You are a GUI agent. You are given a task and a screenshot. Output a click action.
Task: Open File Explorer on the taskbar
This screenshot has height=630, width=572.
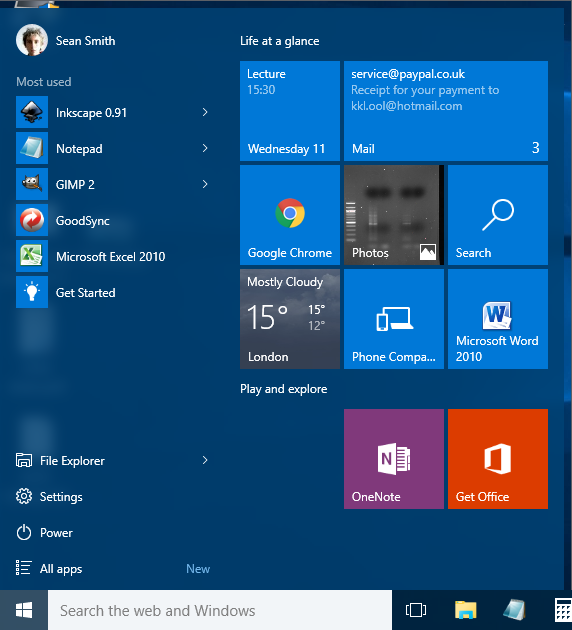click(x=465, y=610)
